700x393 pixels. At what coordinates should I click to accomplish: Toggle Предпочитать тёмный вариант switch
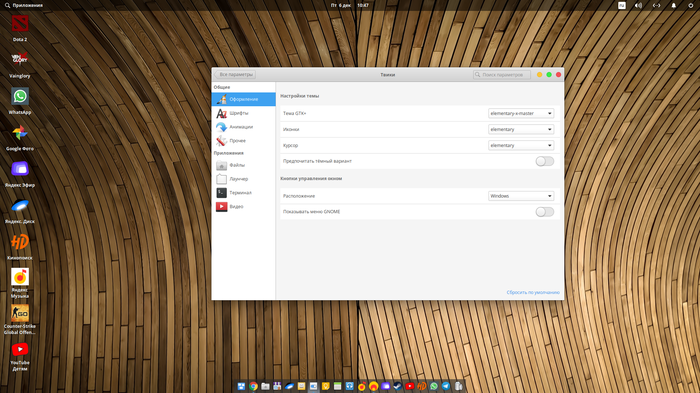coord(545,161)
